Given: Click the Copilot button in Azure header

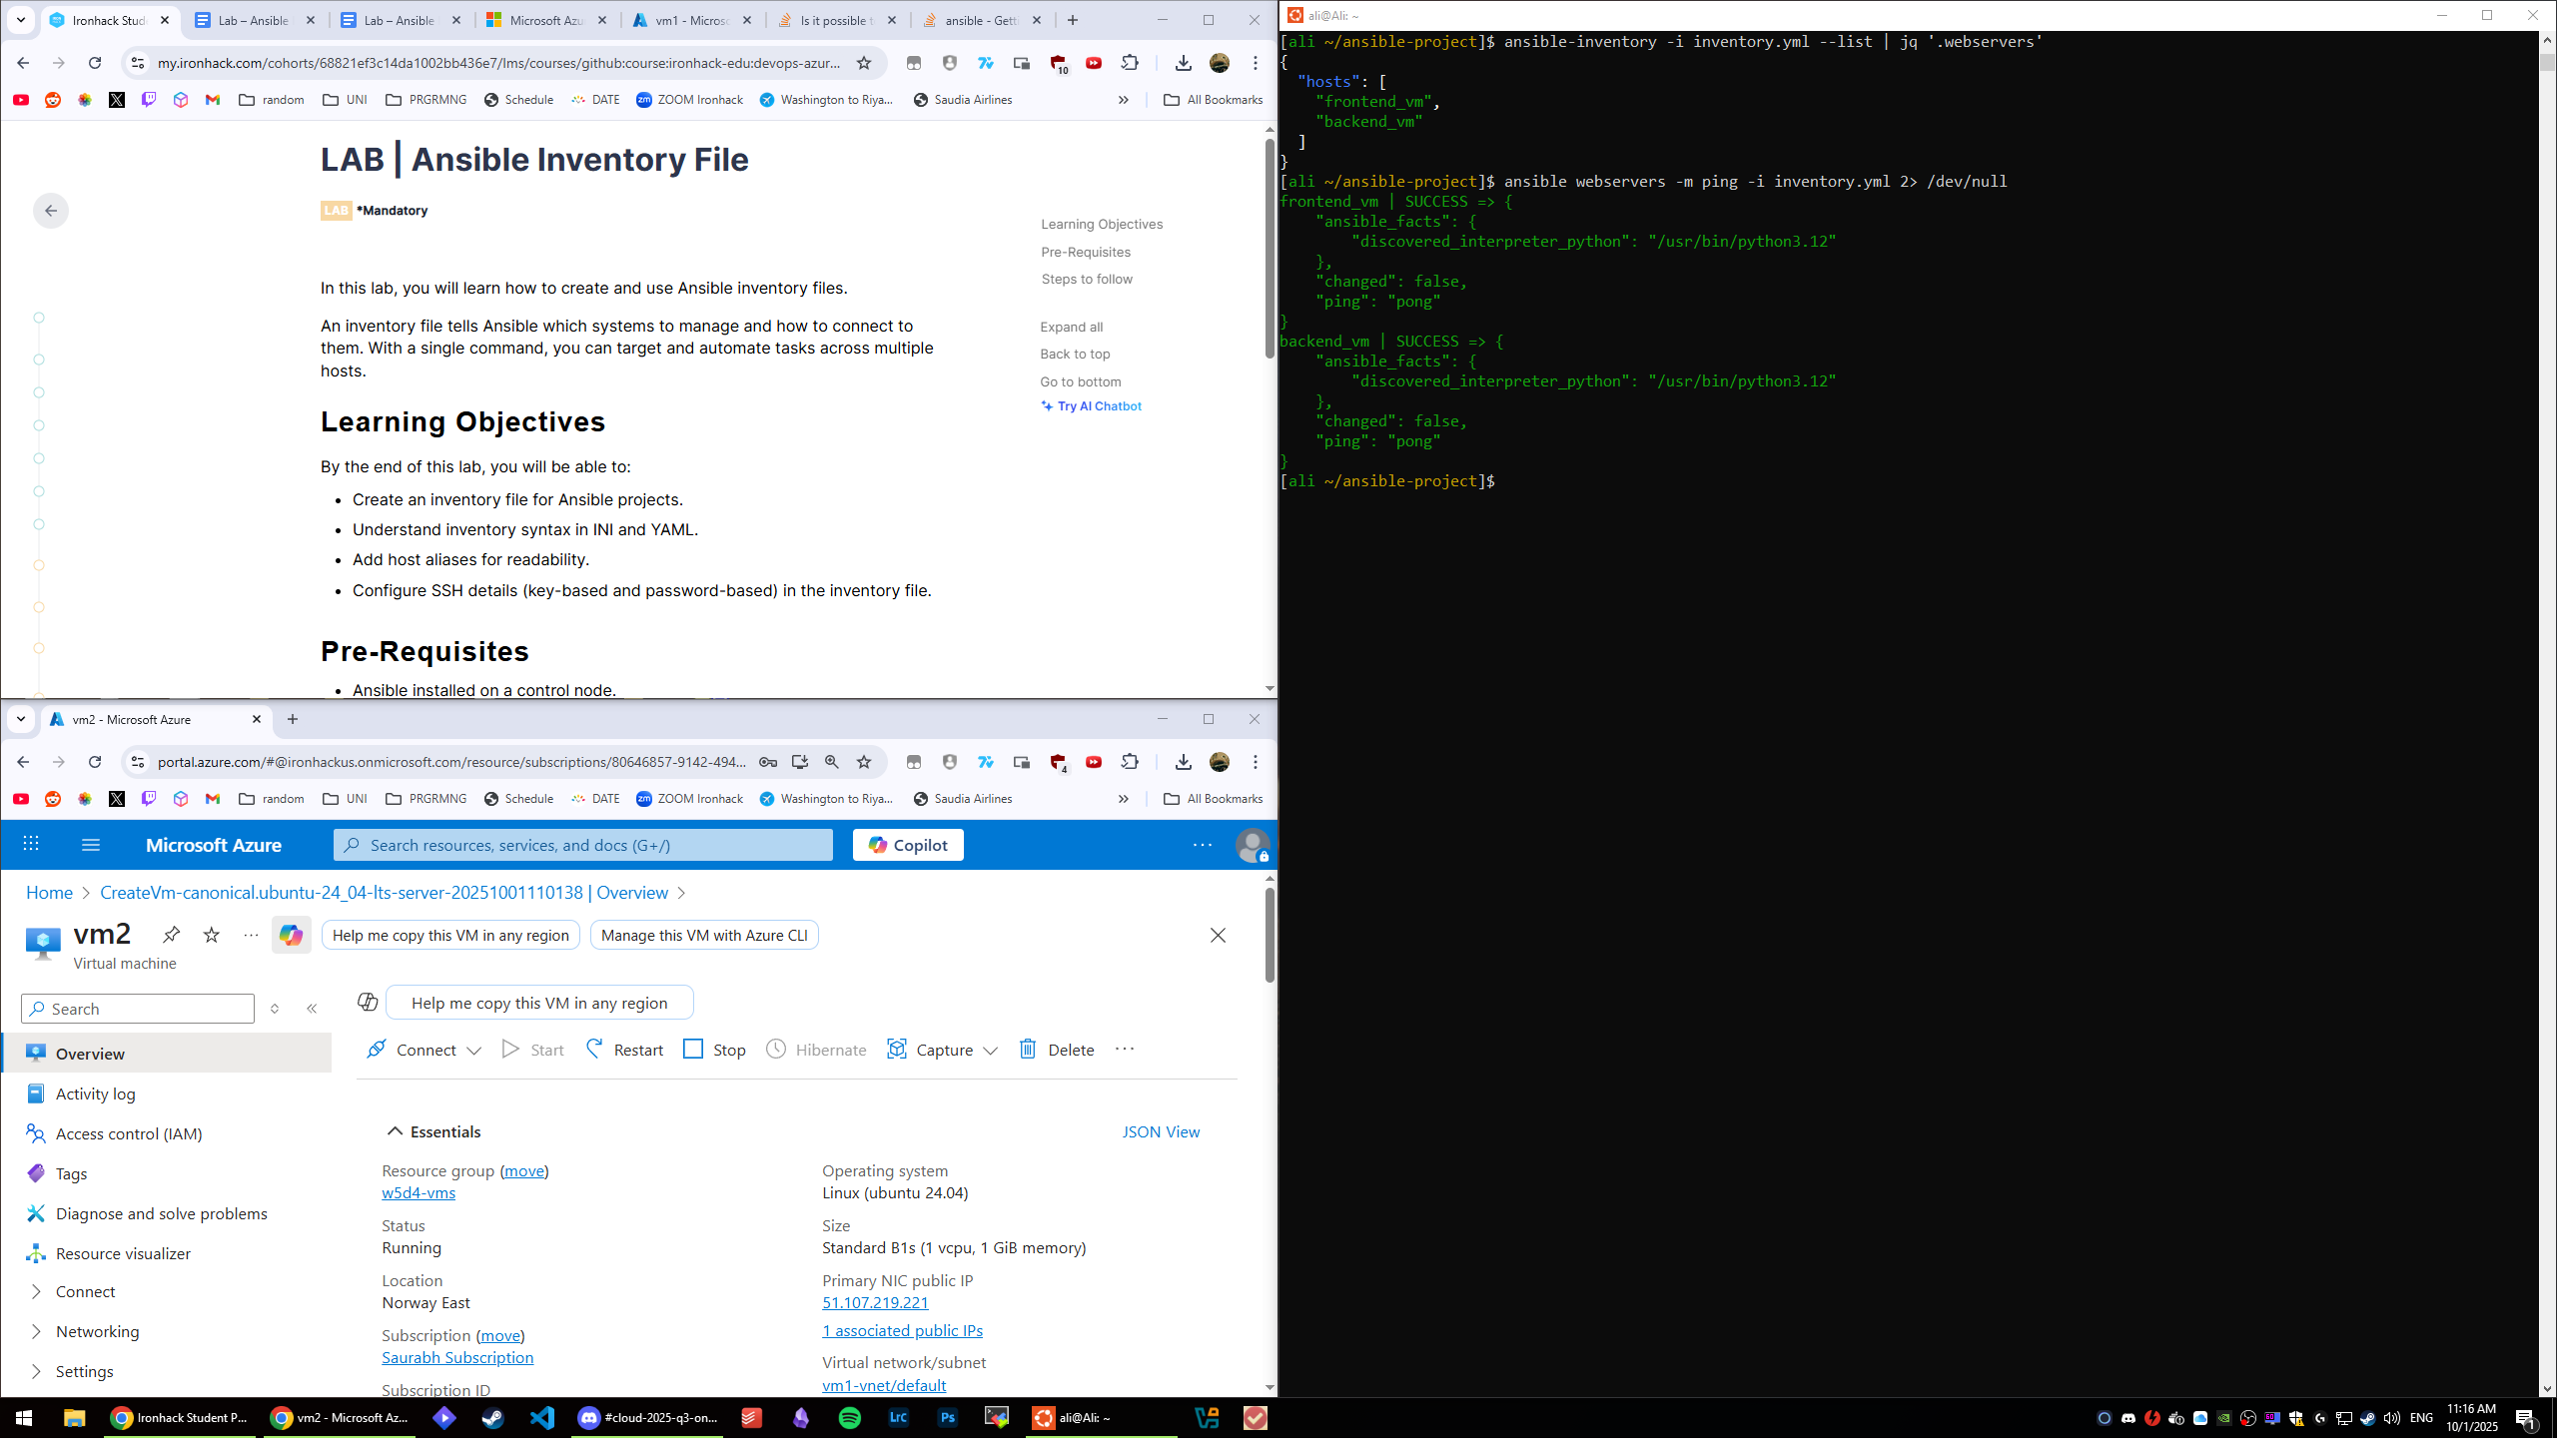Looking at the screenshot, I should click(907, 845).
